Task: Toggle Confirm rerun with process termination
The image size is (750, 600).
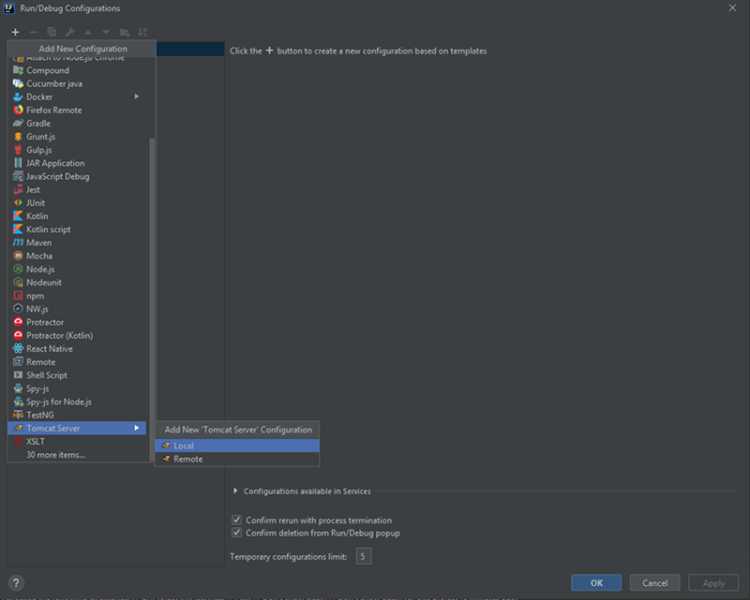Action: click(237, 520)
